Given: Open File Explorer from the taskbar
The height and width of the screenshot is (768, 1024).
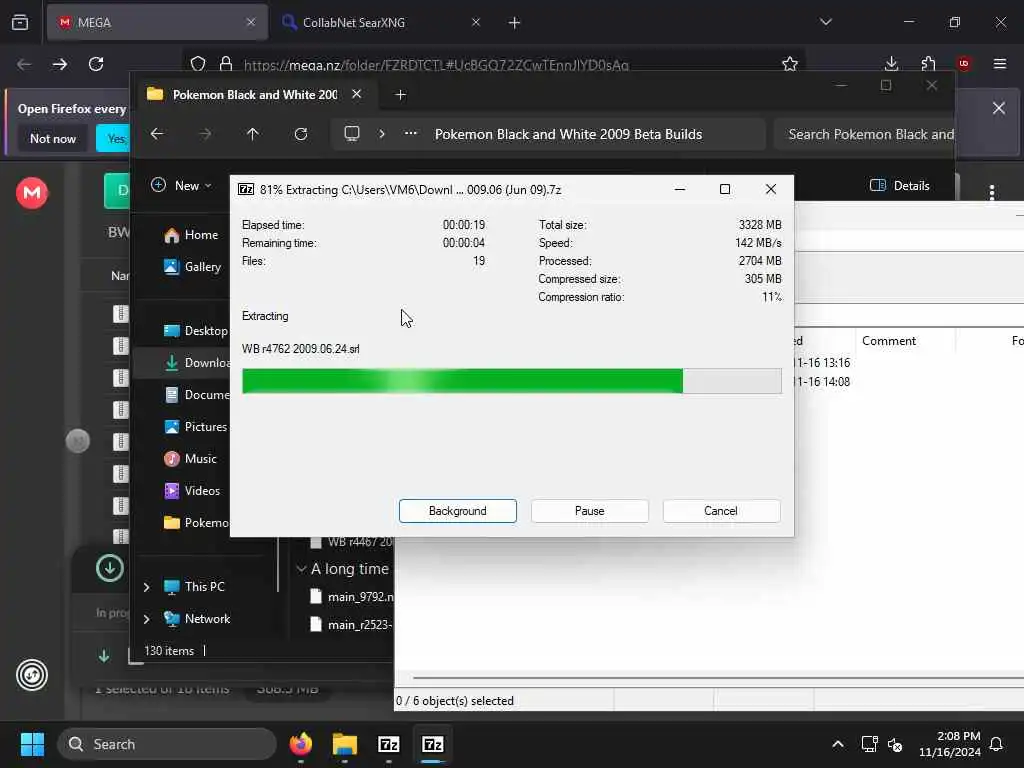Looking at the screenshot, I should pos(345,744).
